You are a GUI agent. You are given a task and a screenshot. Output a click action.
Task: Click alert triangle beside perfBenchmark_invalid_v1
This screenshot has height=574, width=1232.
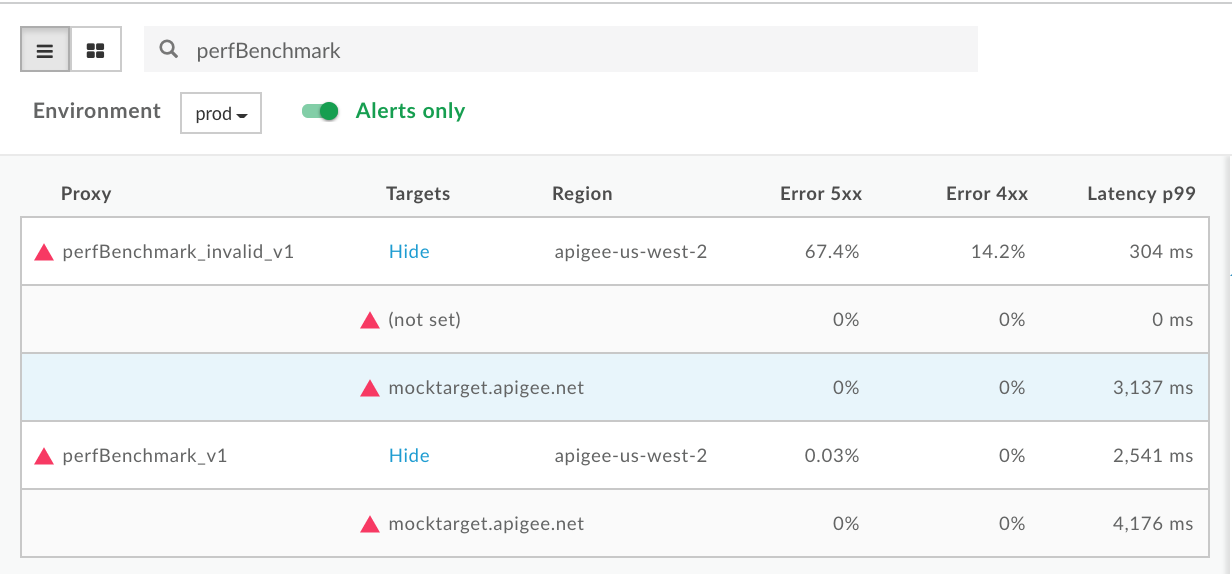tap(44, 252)
